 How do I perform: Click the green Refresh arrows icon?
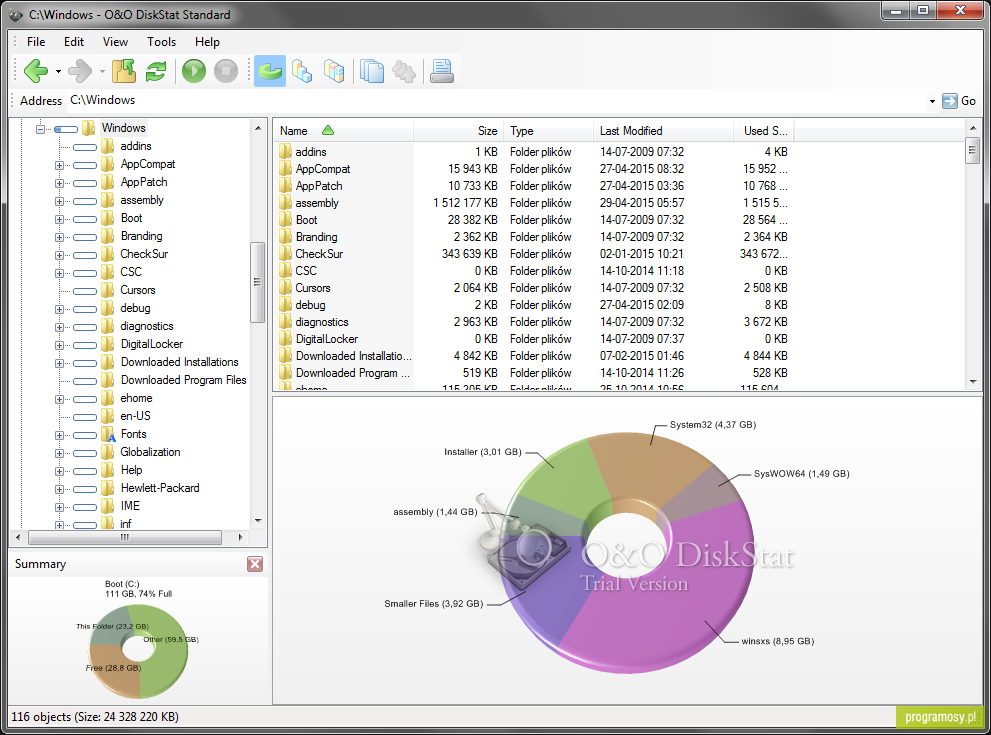[156, 71]
